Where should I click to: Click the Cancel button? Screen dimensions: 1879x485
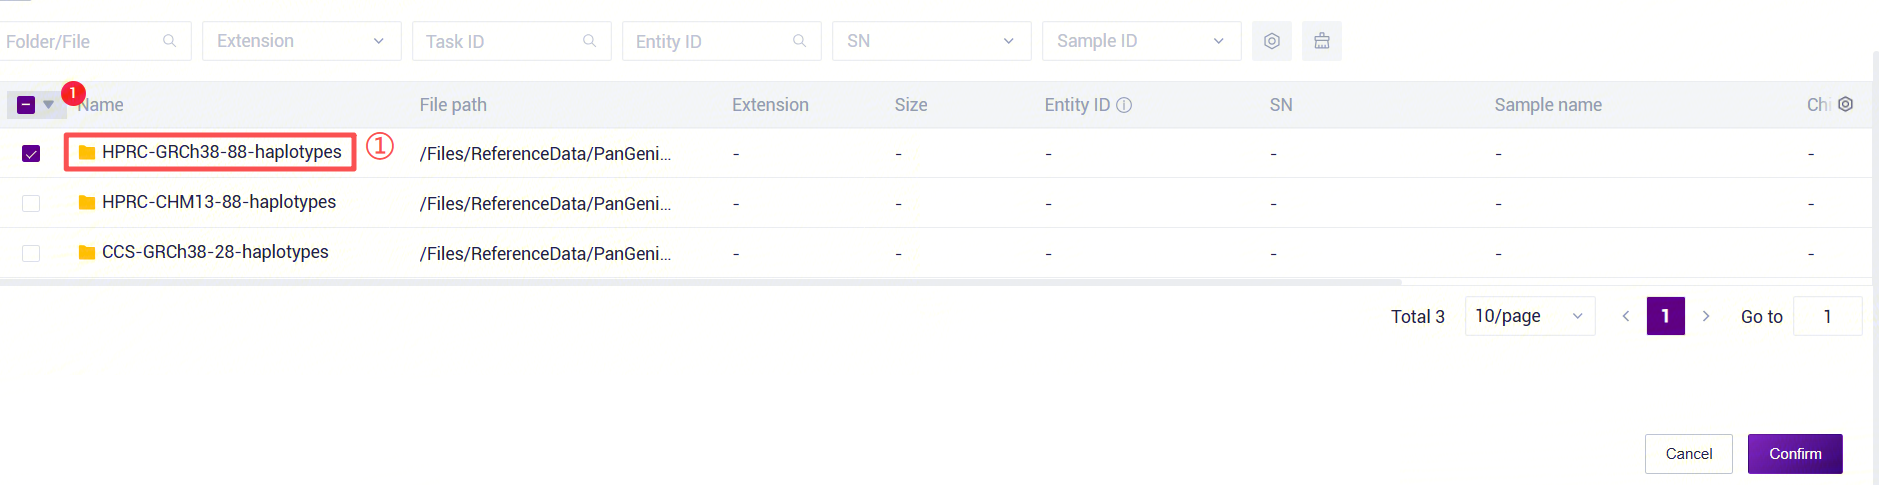1688,454
